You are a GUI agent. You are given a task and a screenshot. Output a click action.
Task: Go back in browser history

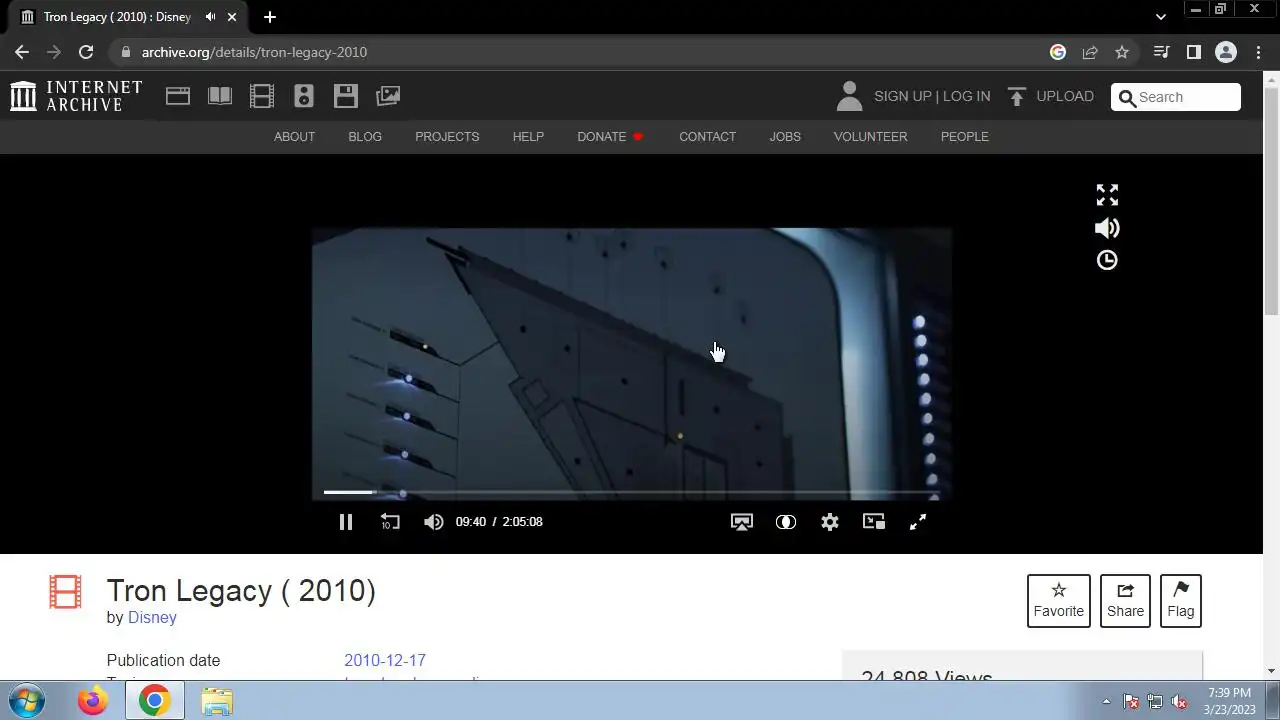[x=22, y=52]
